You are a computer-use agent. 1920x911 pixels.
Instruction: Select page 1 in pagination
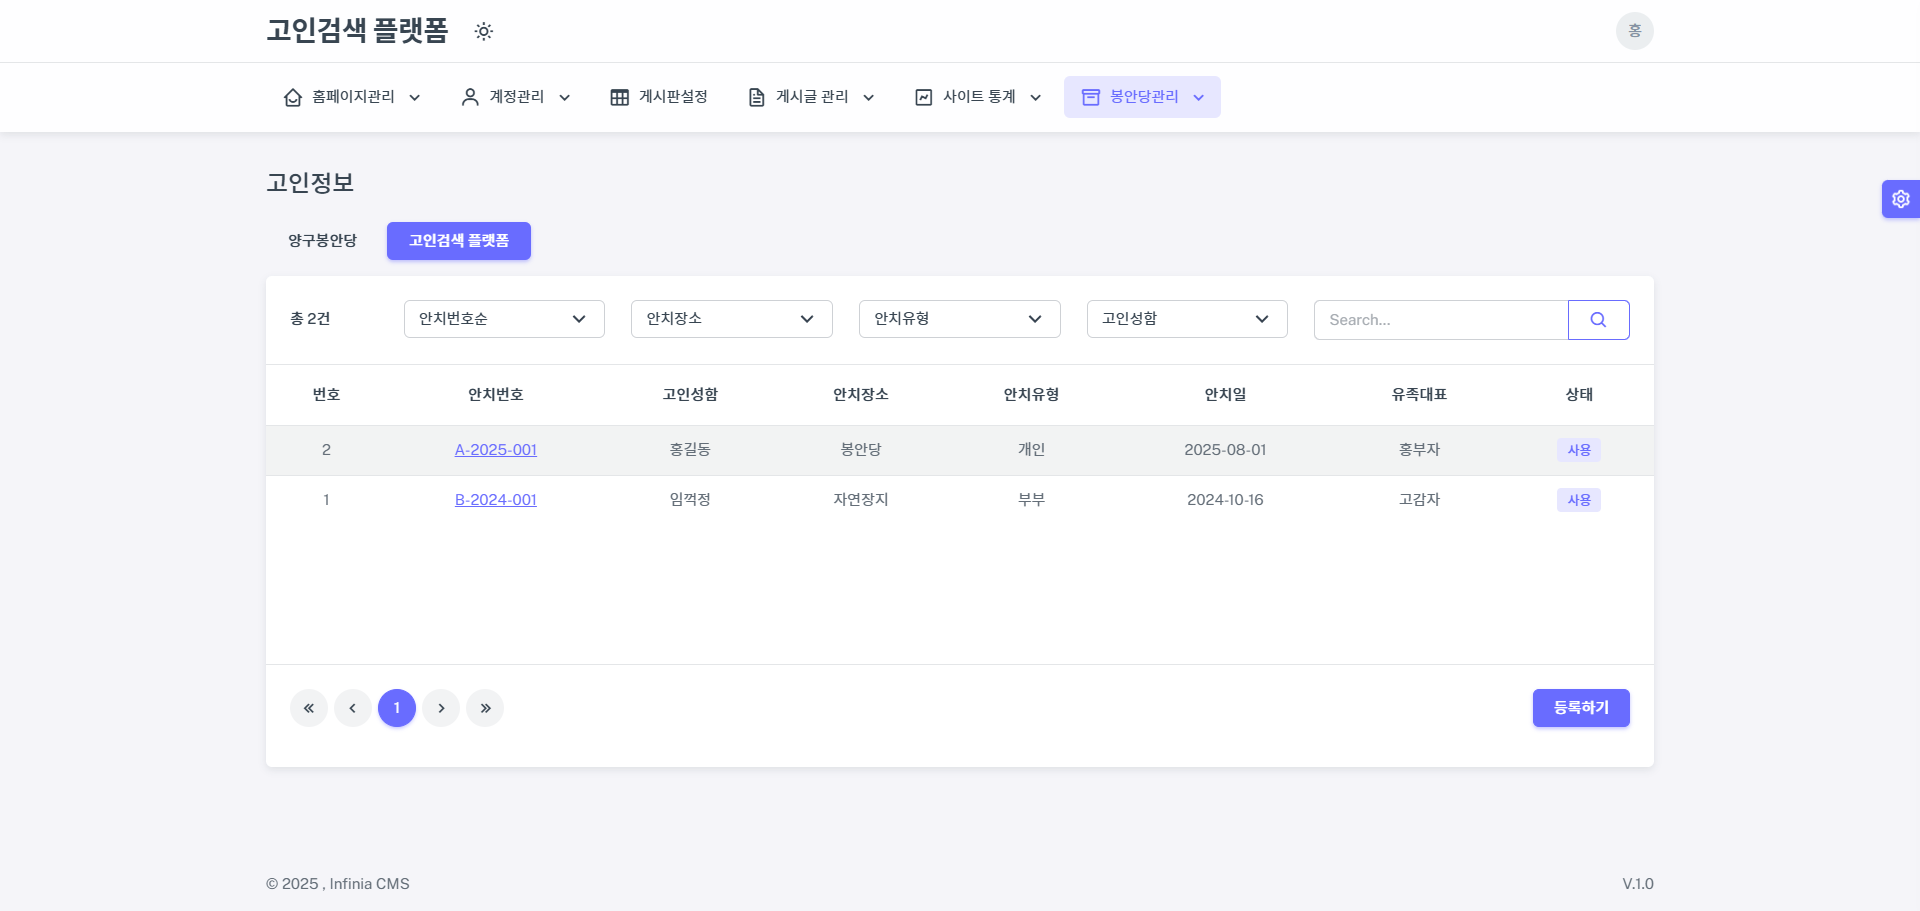[x=397, y=708]
